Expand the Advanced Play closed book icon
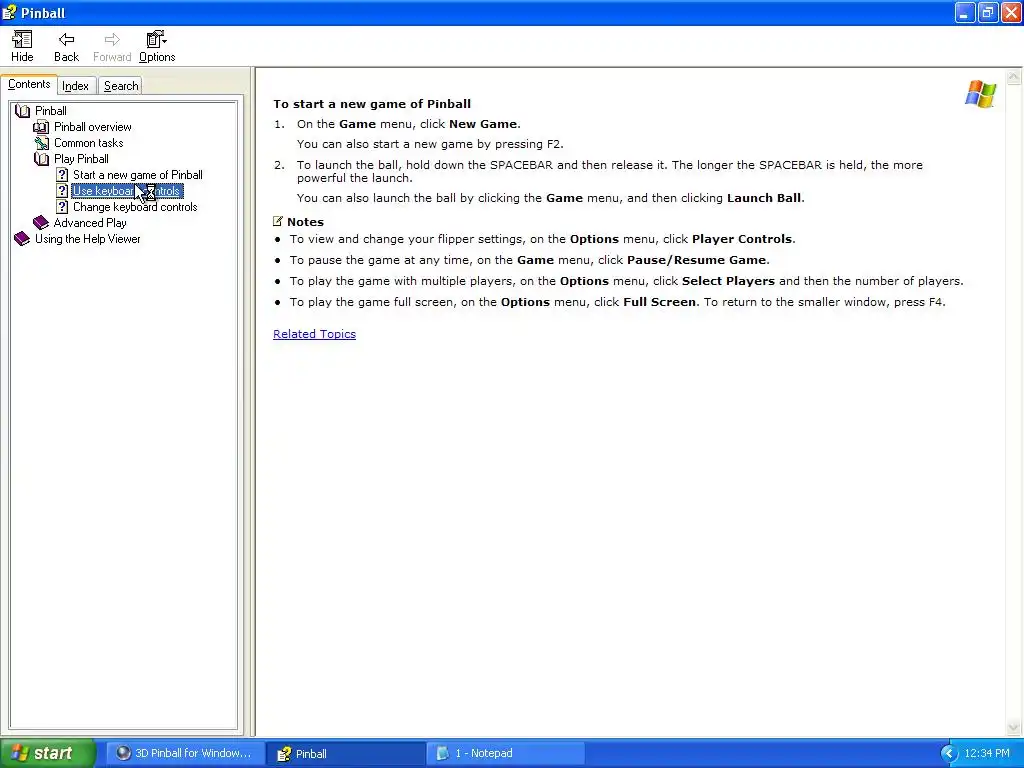Screen dimensions: 1024x768 coord(40,223)
